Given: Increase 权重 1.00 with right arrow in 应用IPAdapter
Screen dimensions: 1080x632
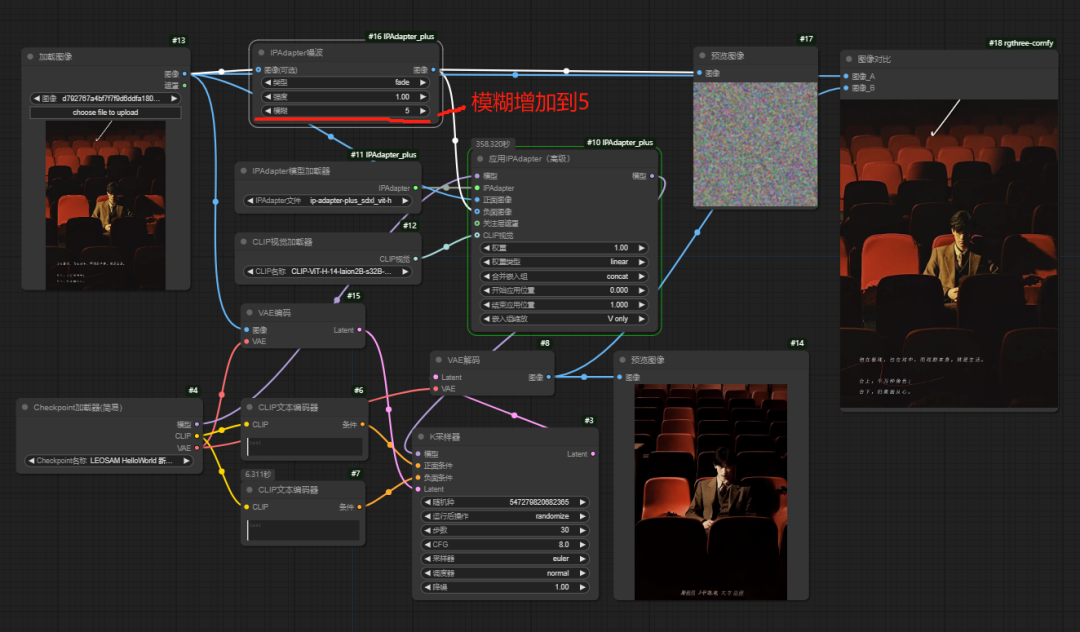Looking at the screenshot, I should (x=641, y=248).
